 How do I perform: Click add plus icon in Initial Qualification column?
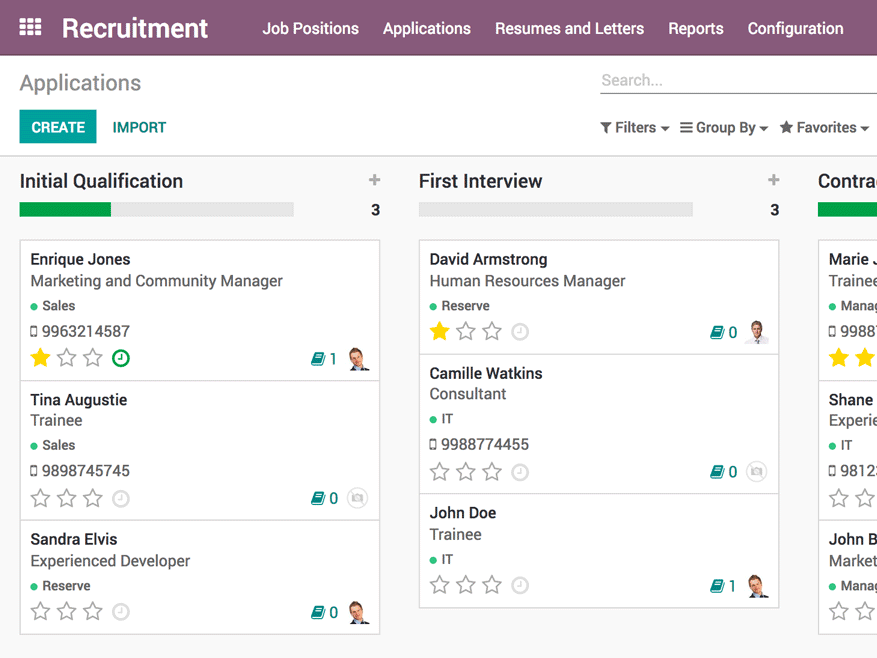click(374, 180)
